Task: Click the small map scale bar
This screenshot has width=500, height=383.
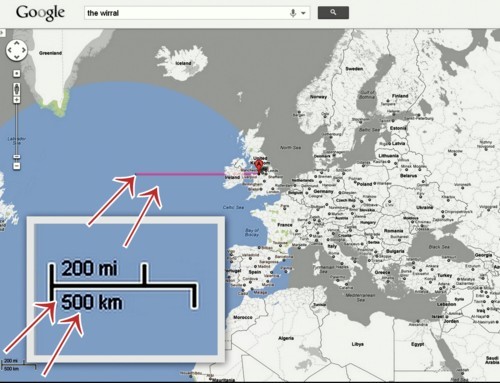Action: pos(18,365)
